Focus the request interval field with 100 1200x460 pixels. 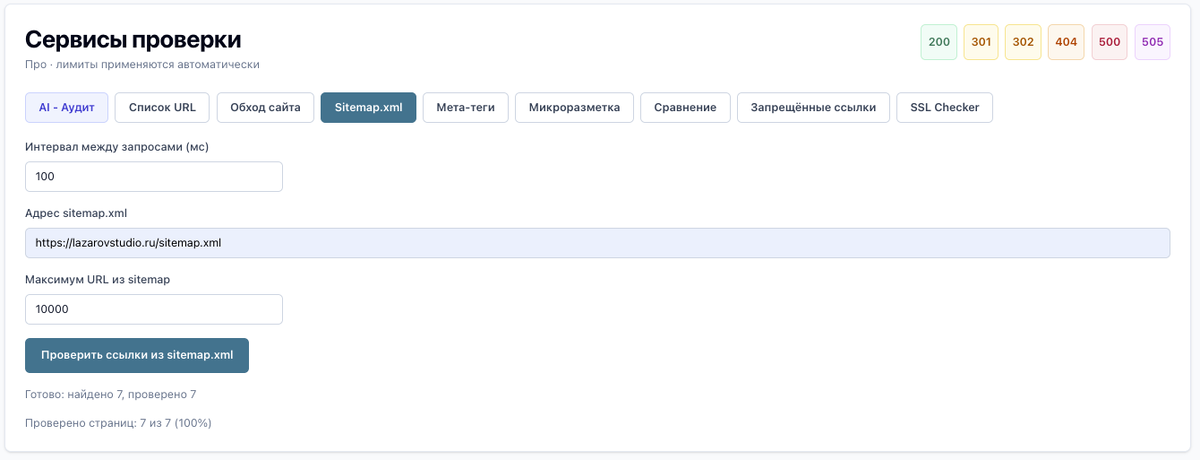tap(154, 176)
